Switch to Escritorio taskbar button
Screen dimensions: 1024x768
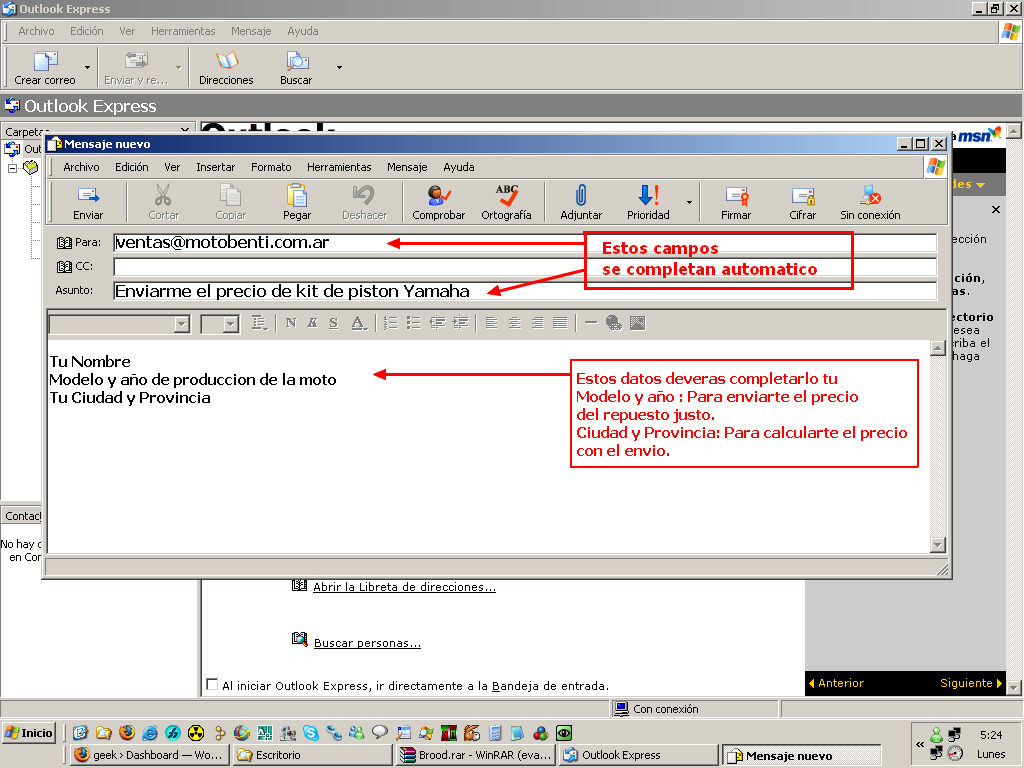click(x=313, y=755)
